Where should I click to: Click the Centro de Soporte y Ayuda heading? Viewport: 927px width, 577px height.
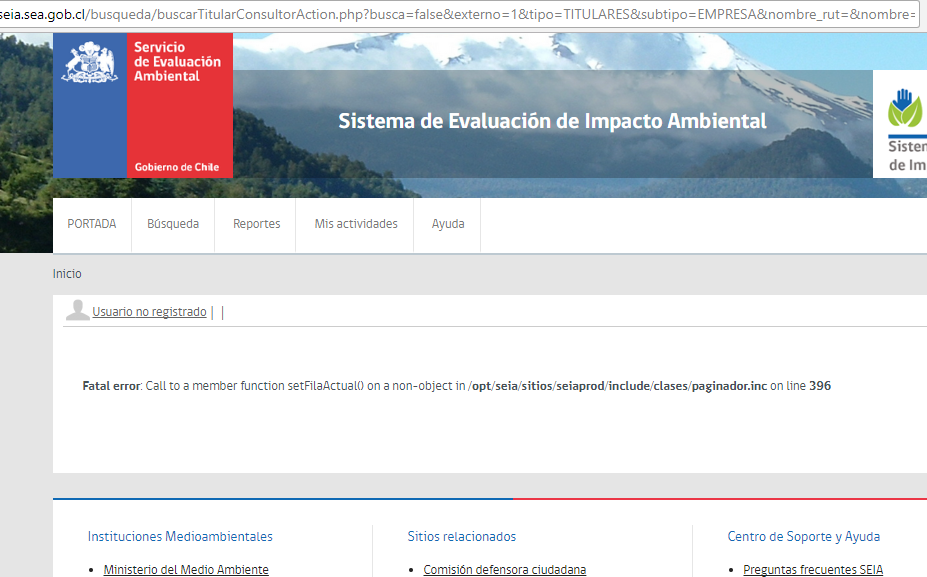tap(803, 536)
